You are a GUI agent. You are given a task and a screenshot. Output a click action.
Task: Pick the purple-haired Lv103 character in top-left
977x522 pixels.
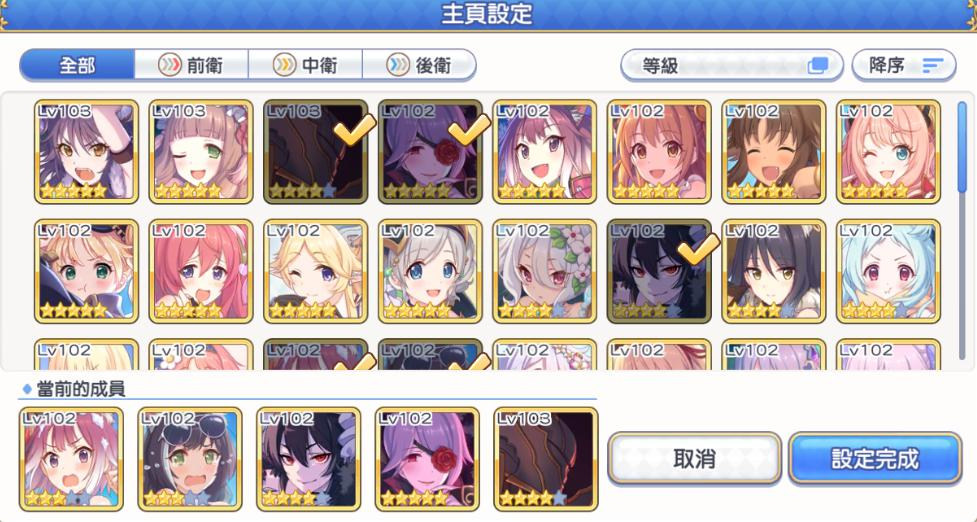click(x=86, y=151)
